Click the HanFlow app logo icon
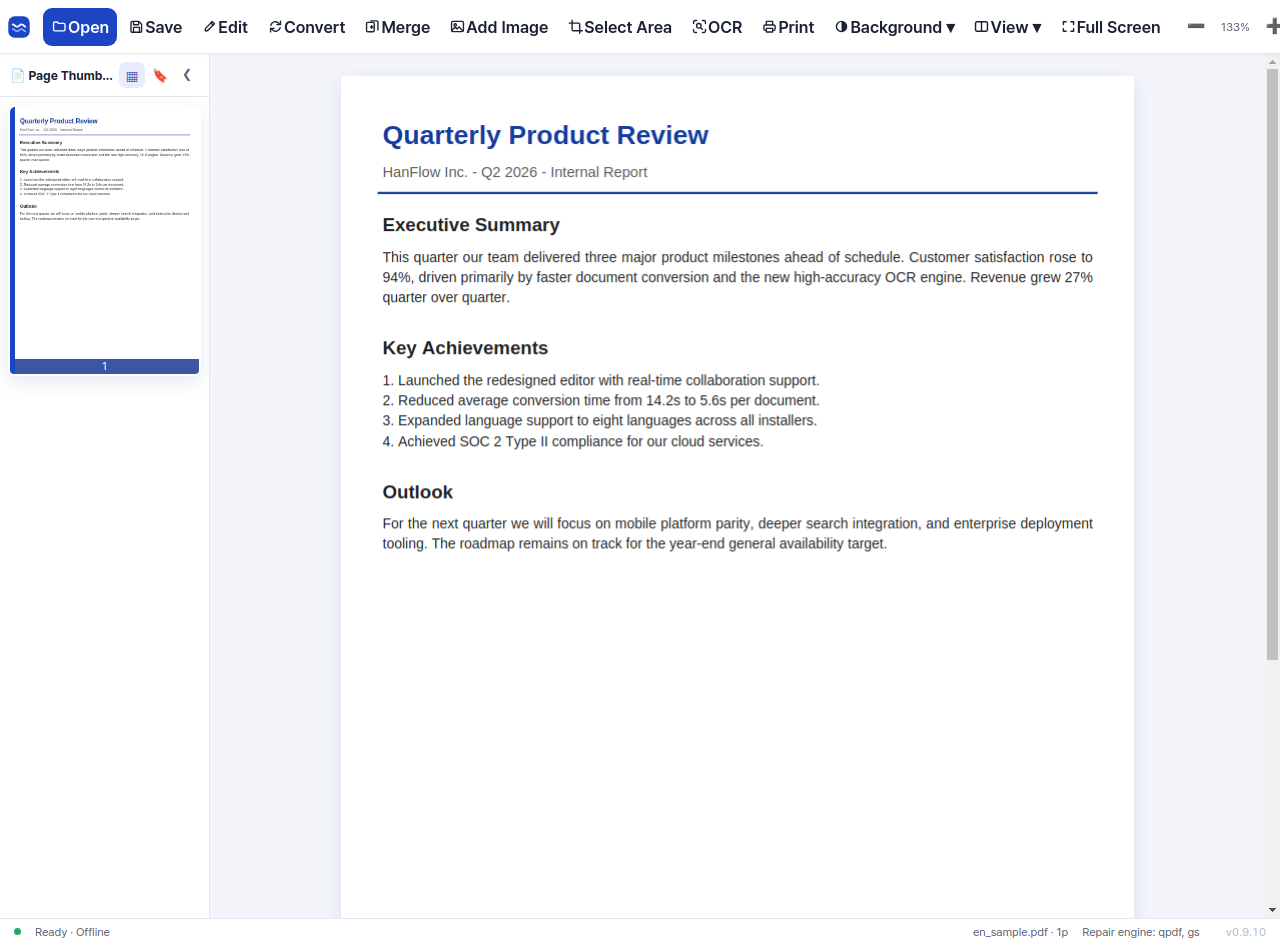This screenshot has height=944, width=1280. (x=19, y=27)
